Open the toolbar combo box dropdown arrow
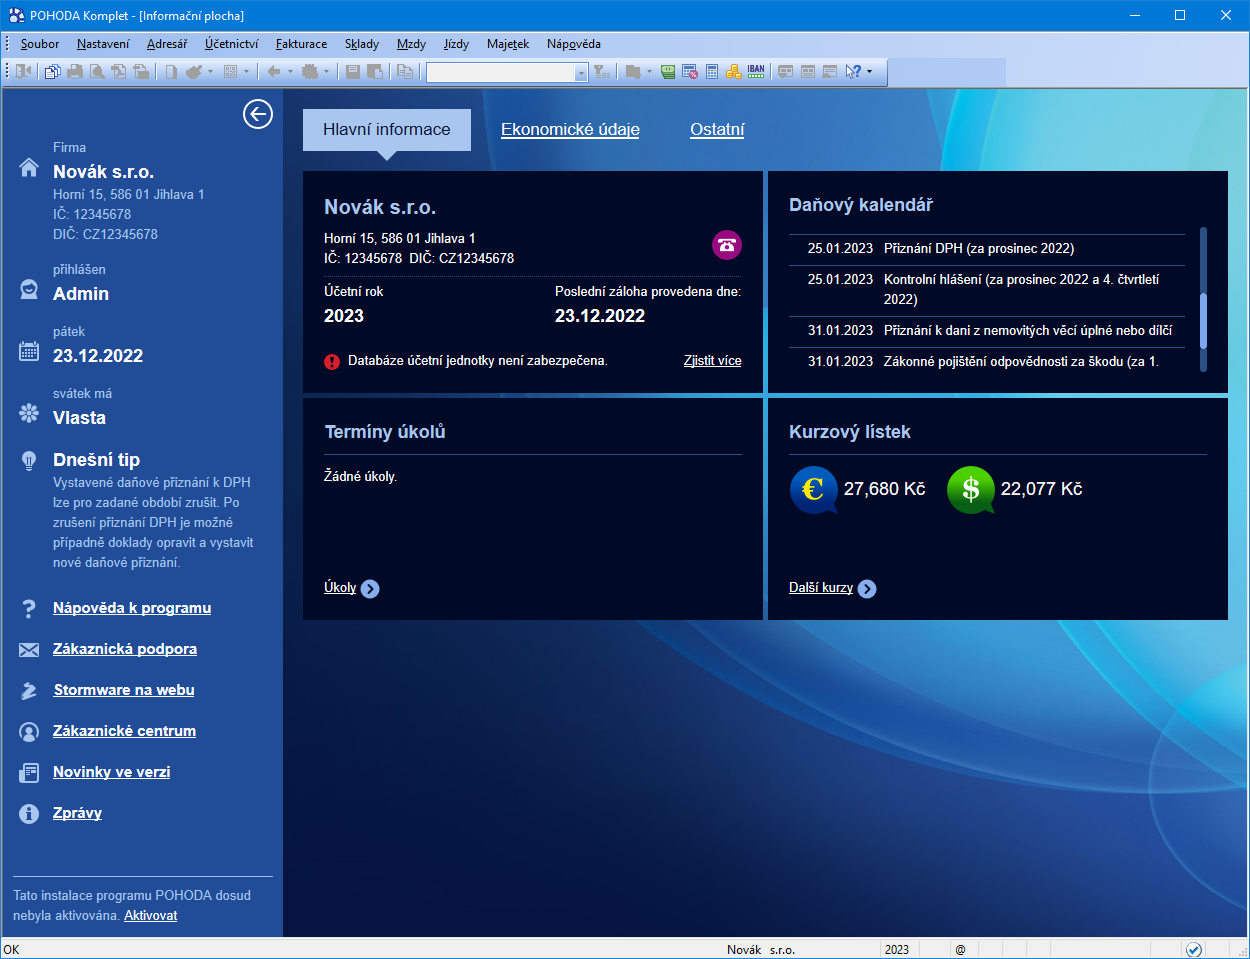This screenshot has width=1250, height=959. coord(581,72)
